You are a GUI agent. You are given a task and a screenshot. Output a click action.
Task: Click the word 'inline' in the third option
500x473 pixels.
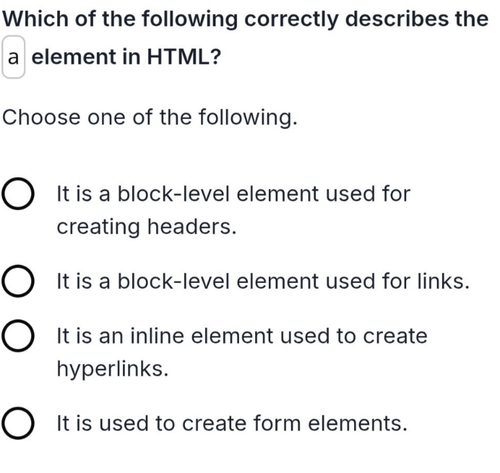click(x=157, y=336)
